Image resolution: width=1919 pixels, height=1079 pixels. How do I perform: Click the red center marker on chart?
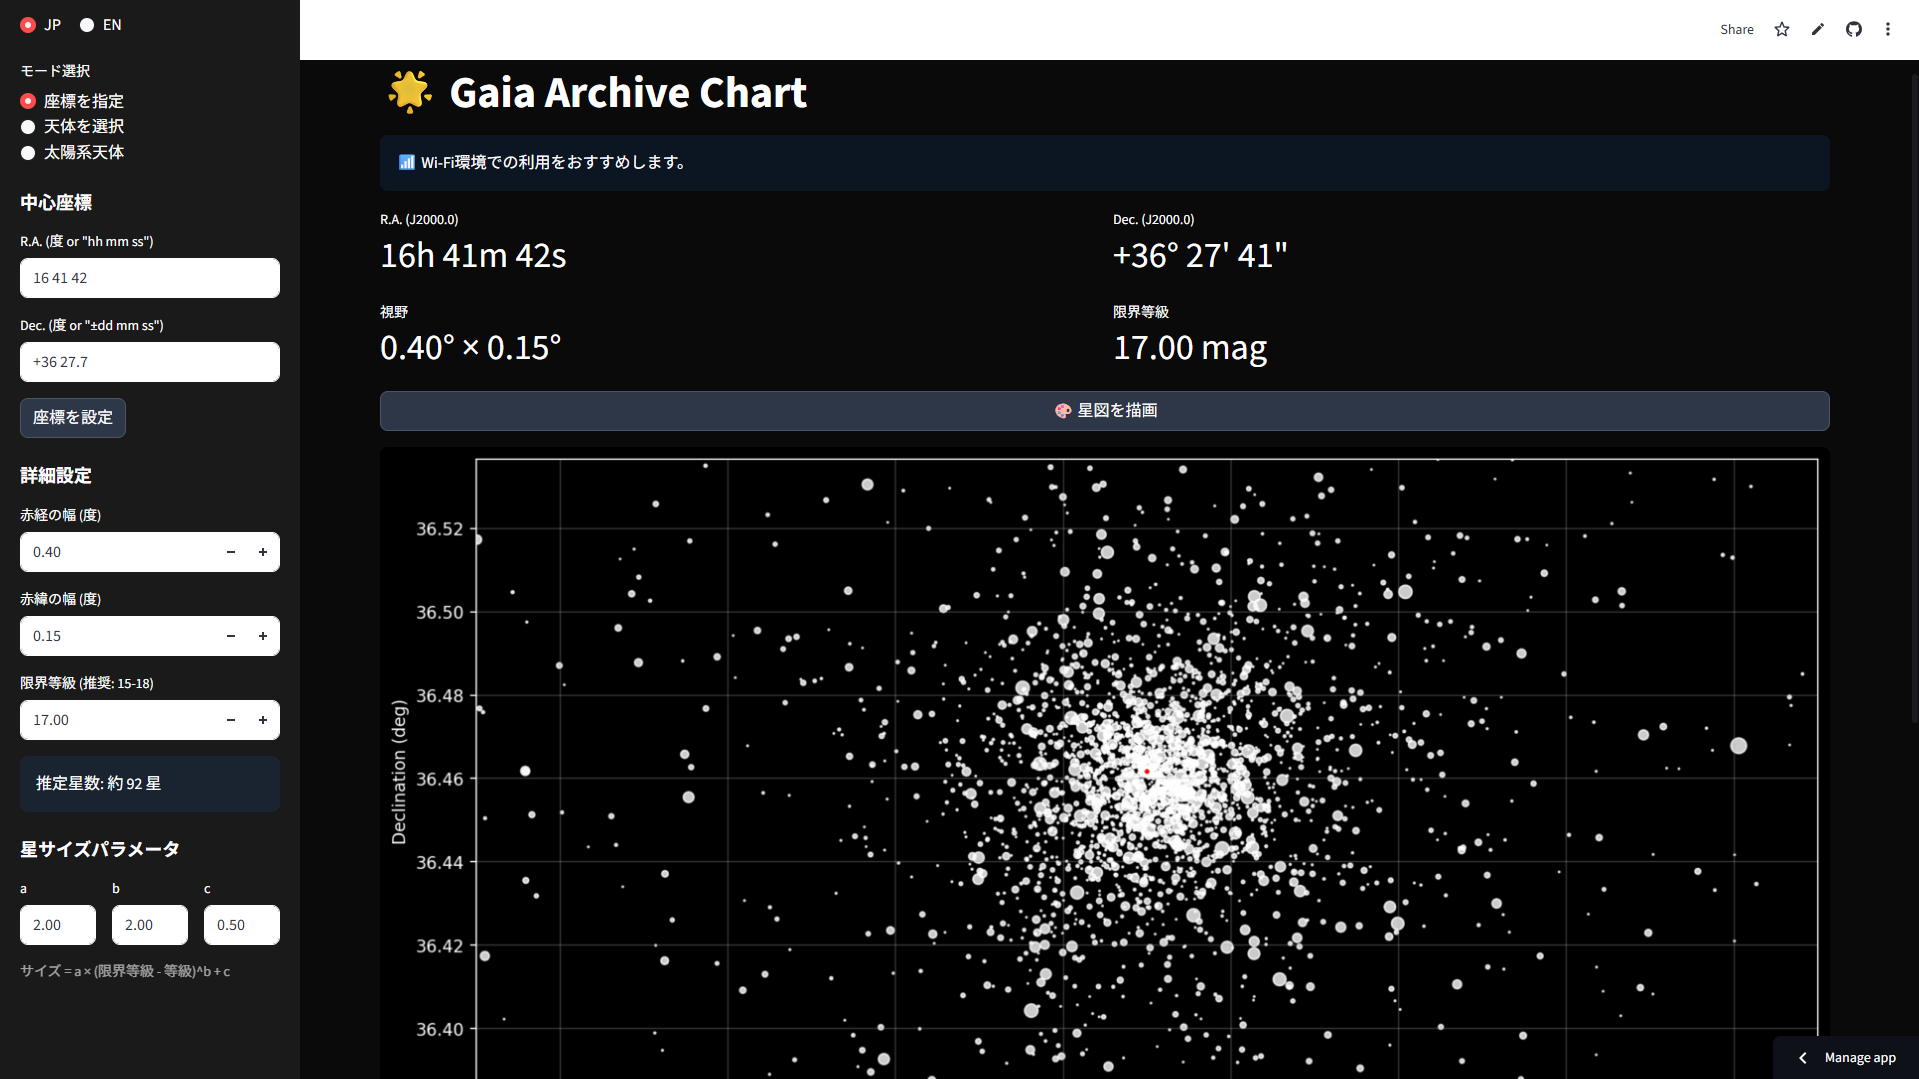tap(1147, 771)
